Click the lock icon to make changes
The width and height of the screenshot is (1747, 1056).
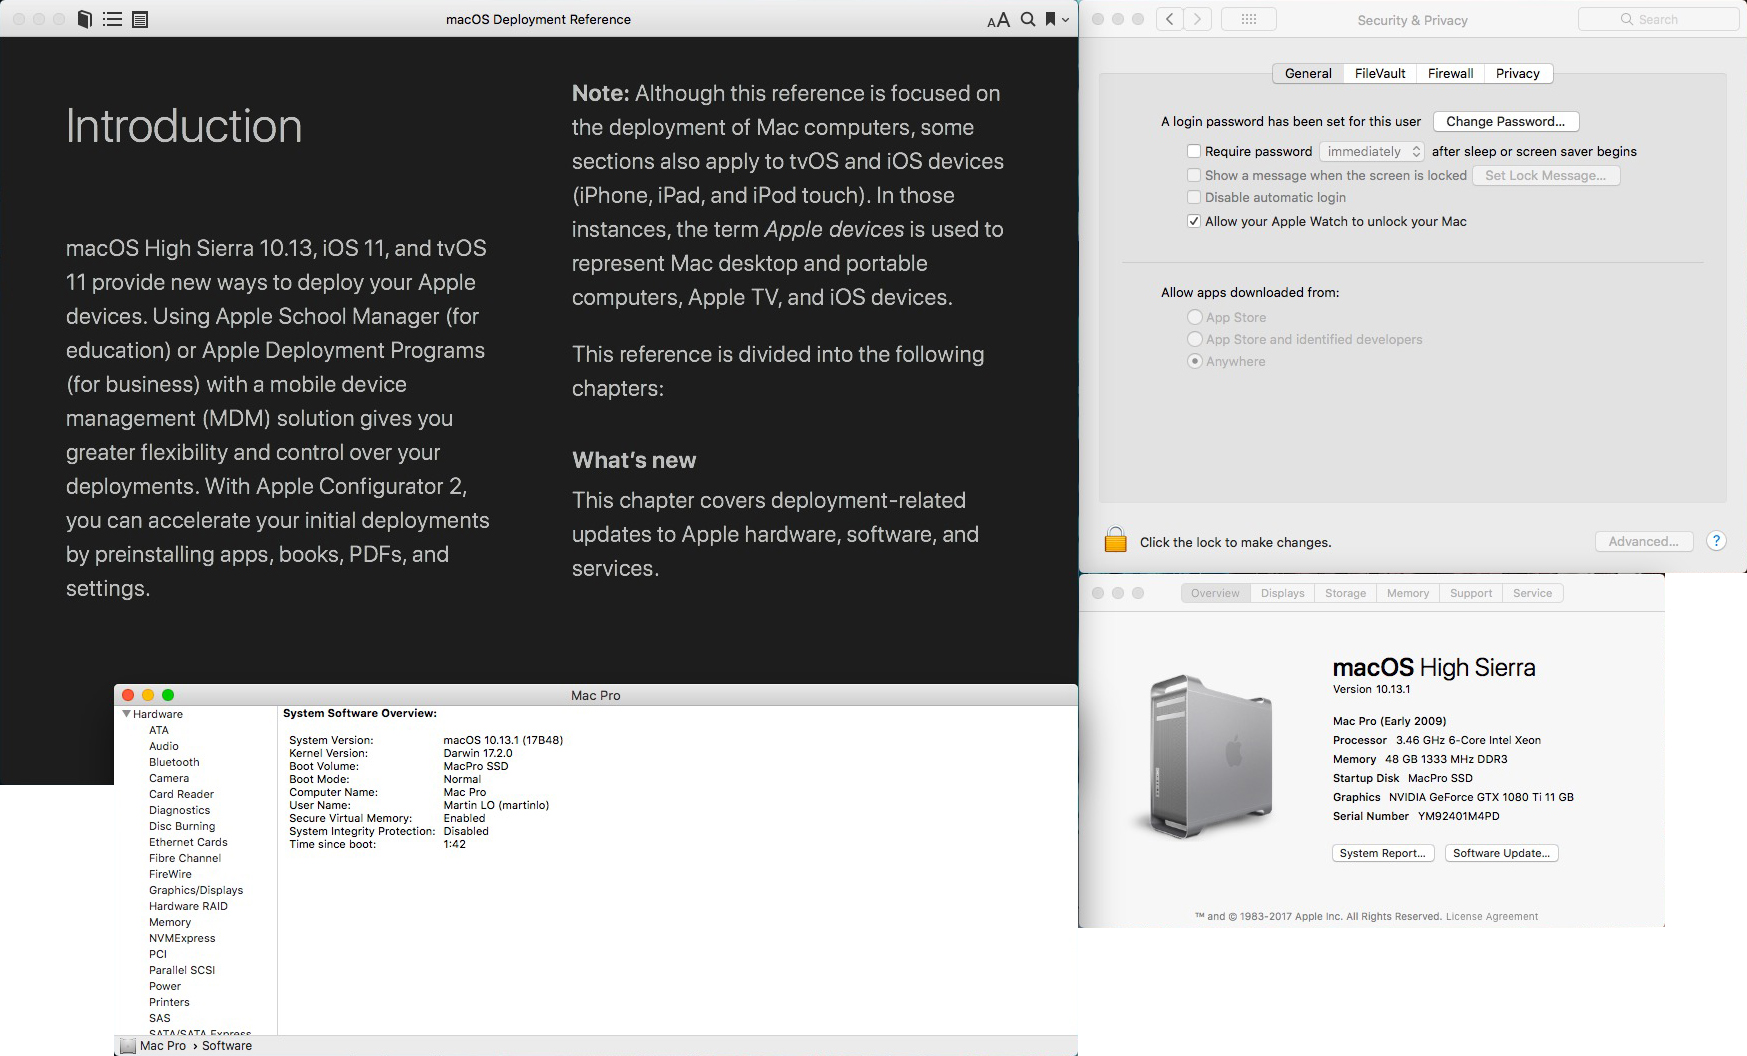point(1115,540)
